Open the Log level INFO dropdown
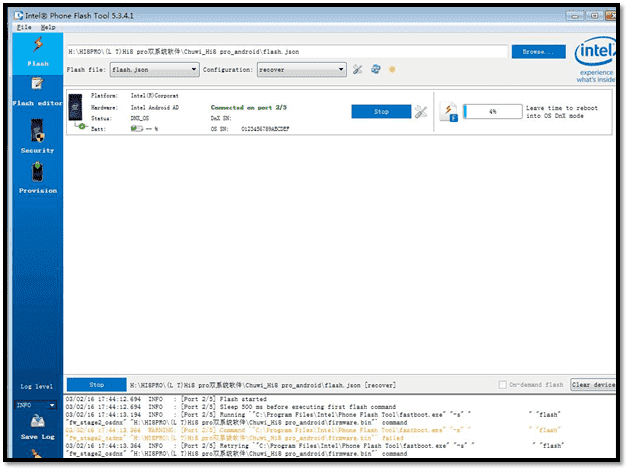 point(36,406)
